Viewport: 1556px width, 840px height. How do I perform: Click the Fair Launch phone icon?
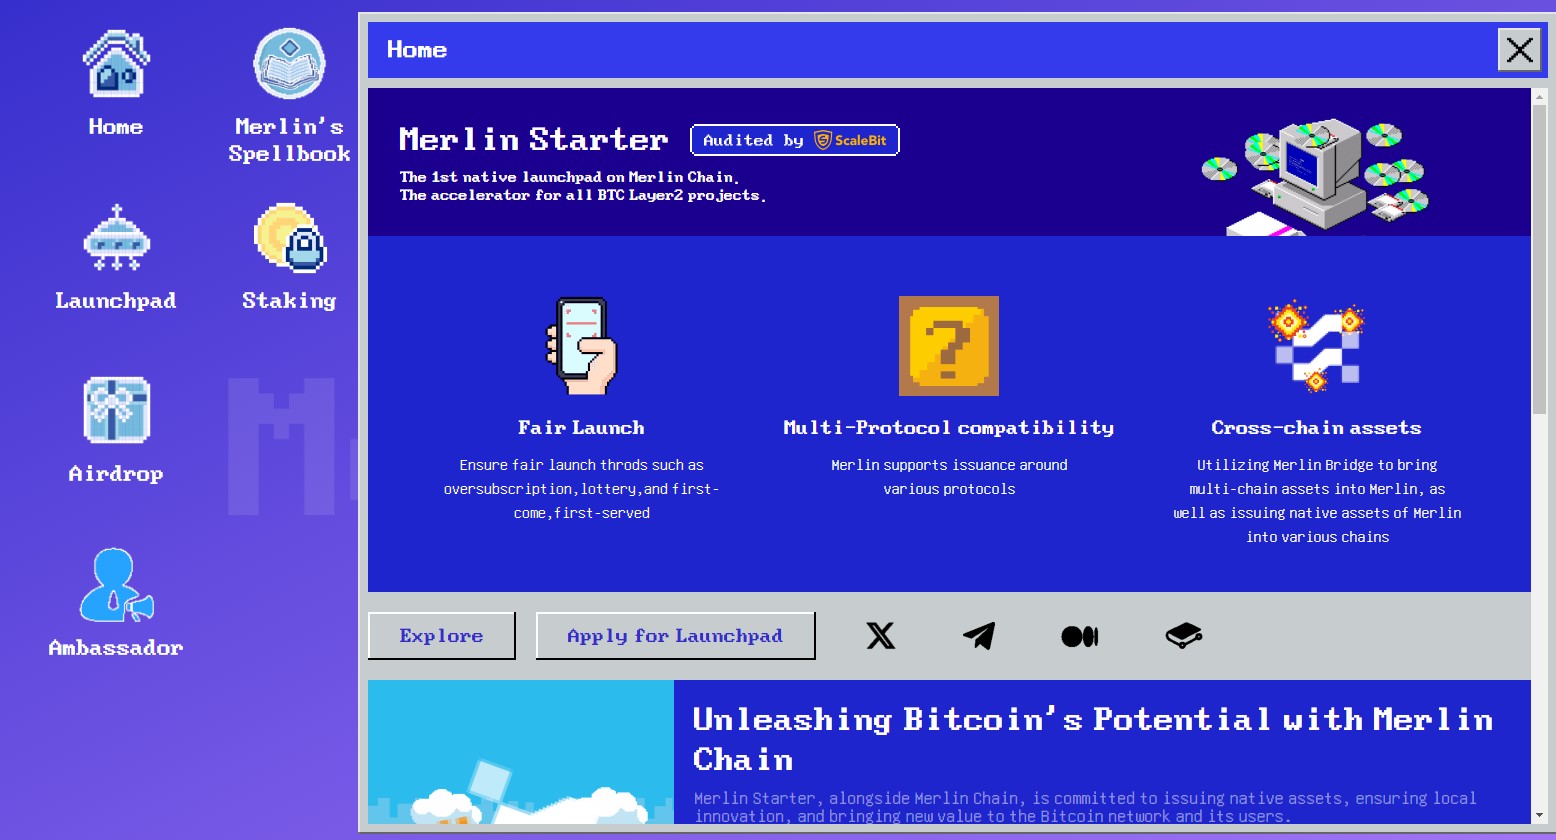[581, 346]
